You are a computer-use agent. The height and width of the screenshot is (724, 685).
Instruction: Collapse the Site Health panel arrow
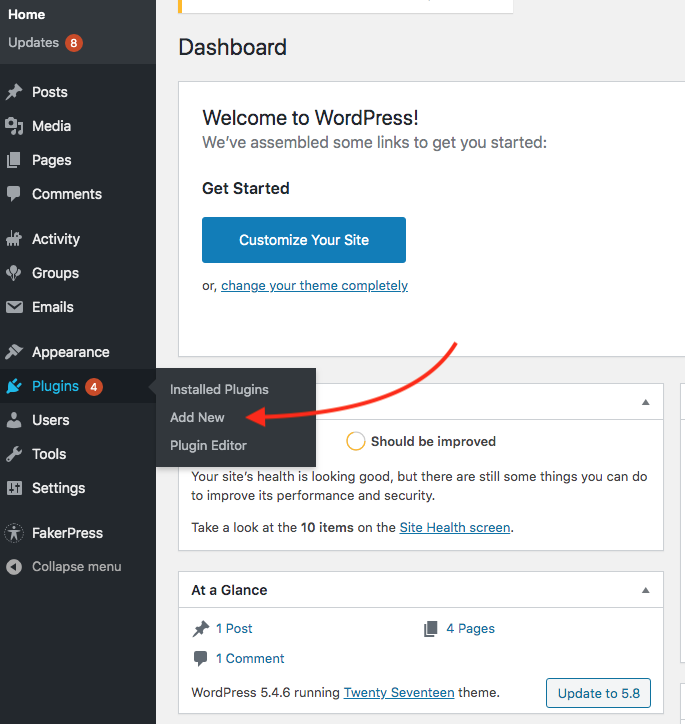[646, 402]
